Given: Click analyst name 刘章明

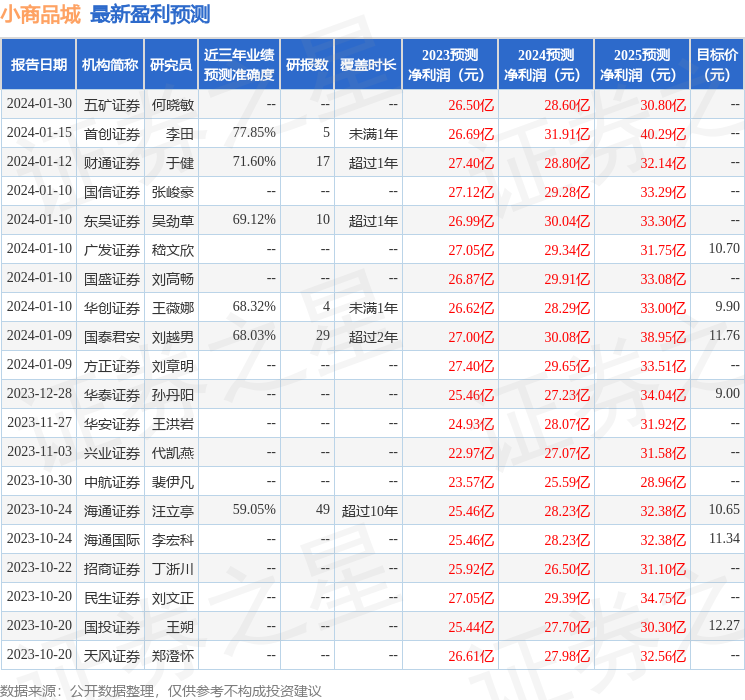Looking at the screenshot, I should tap(172, 366).
